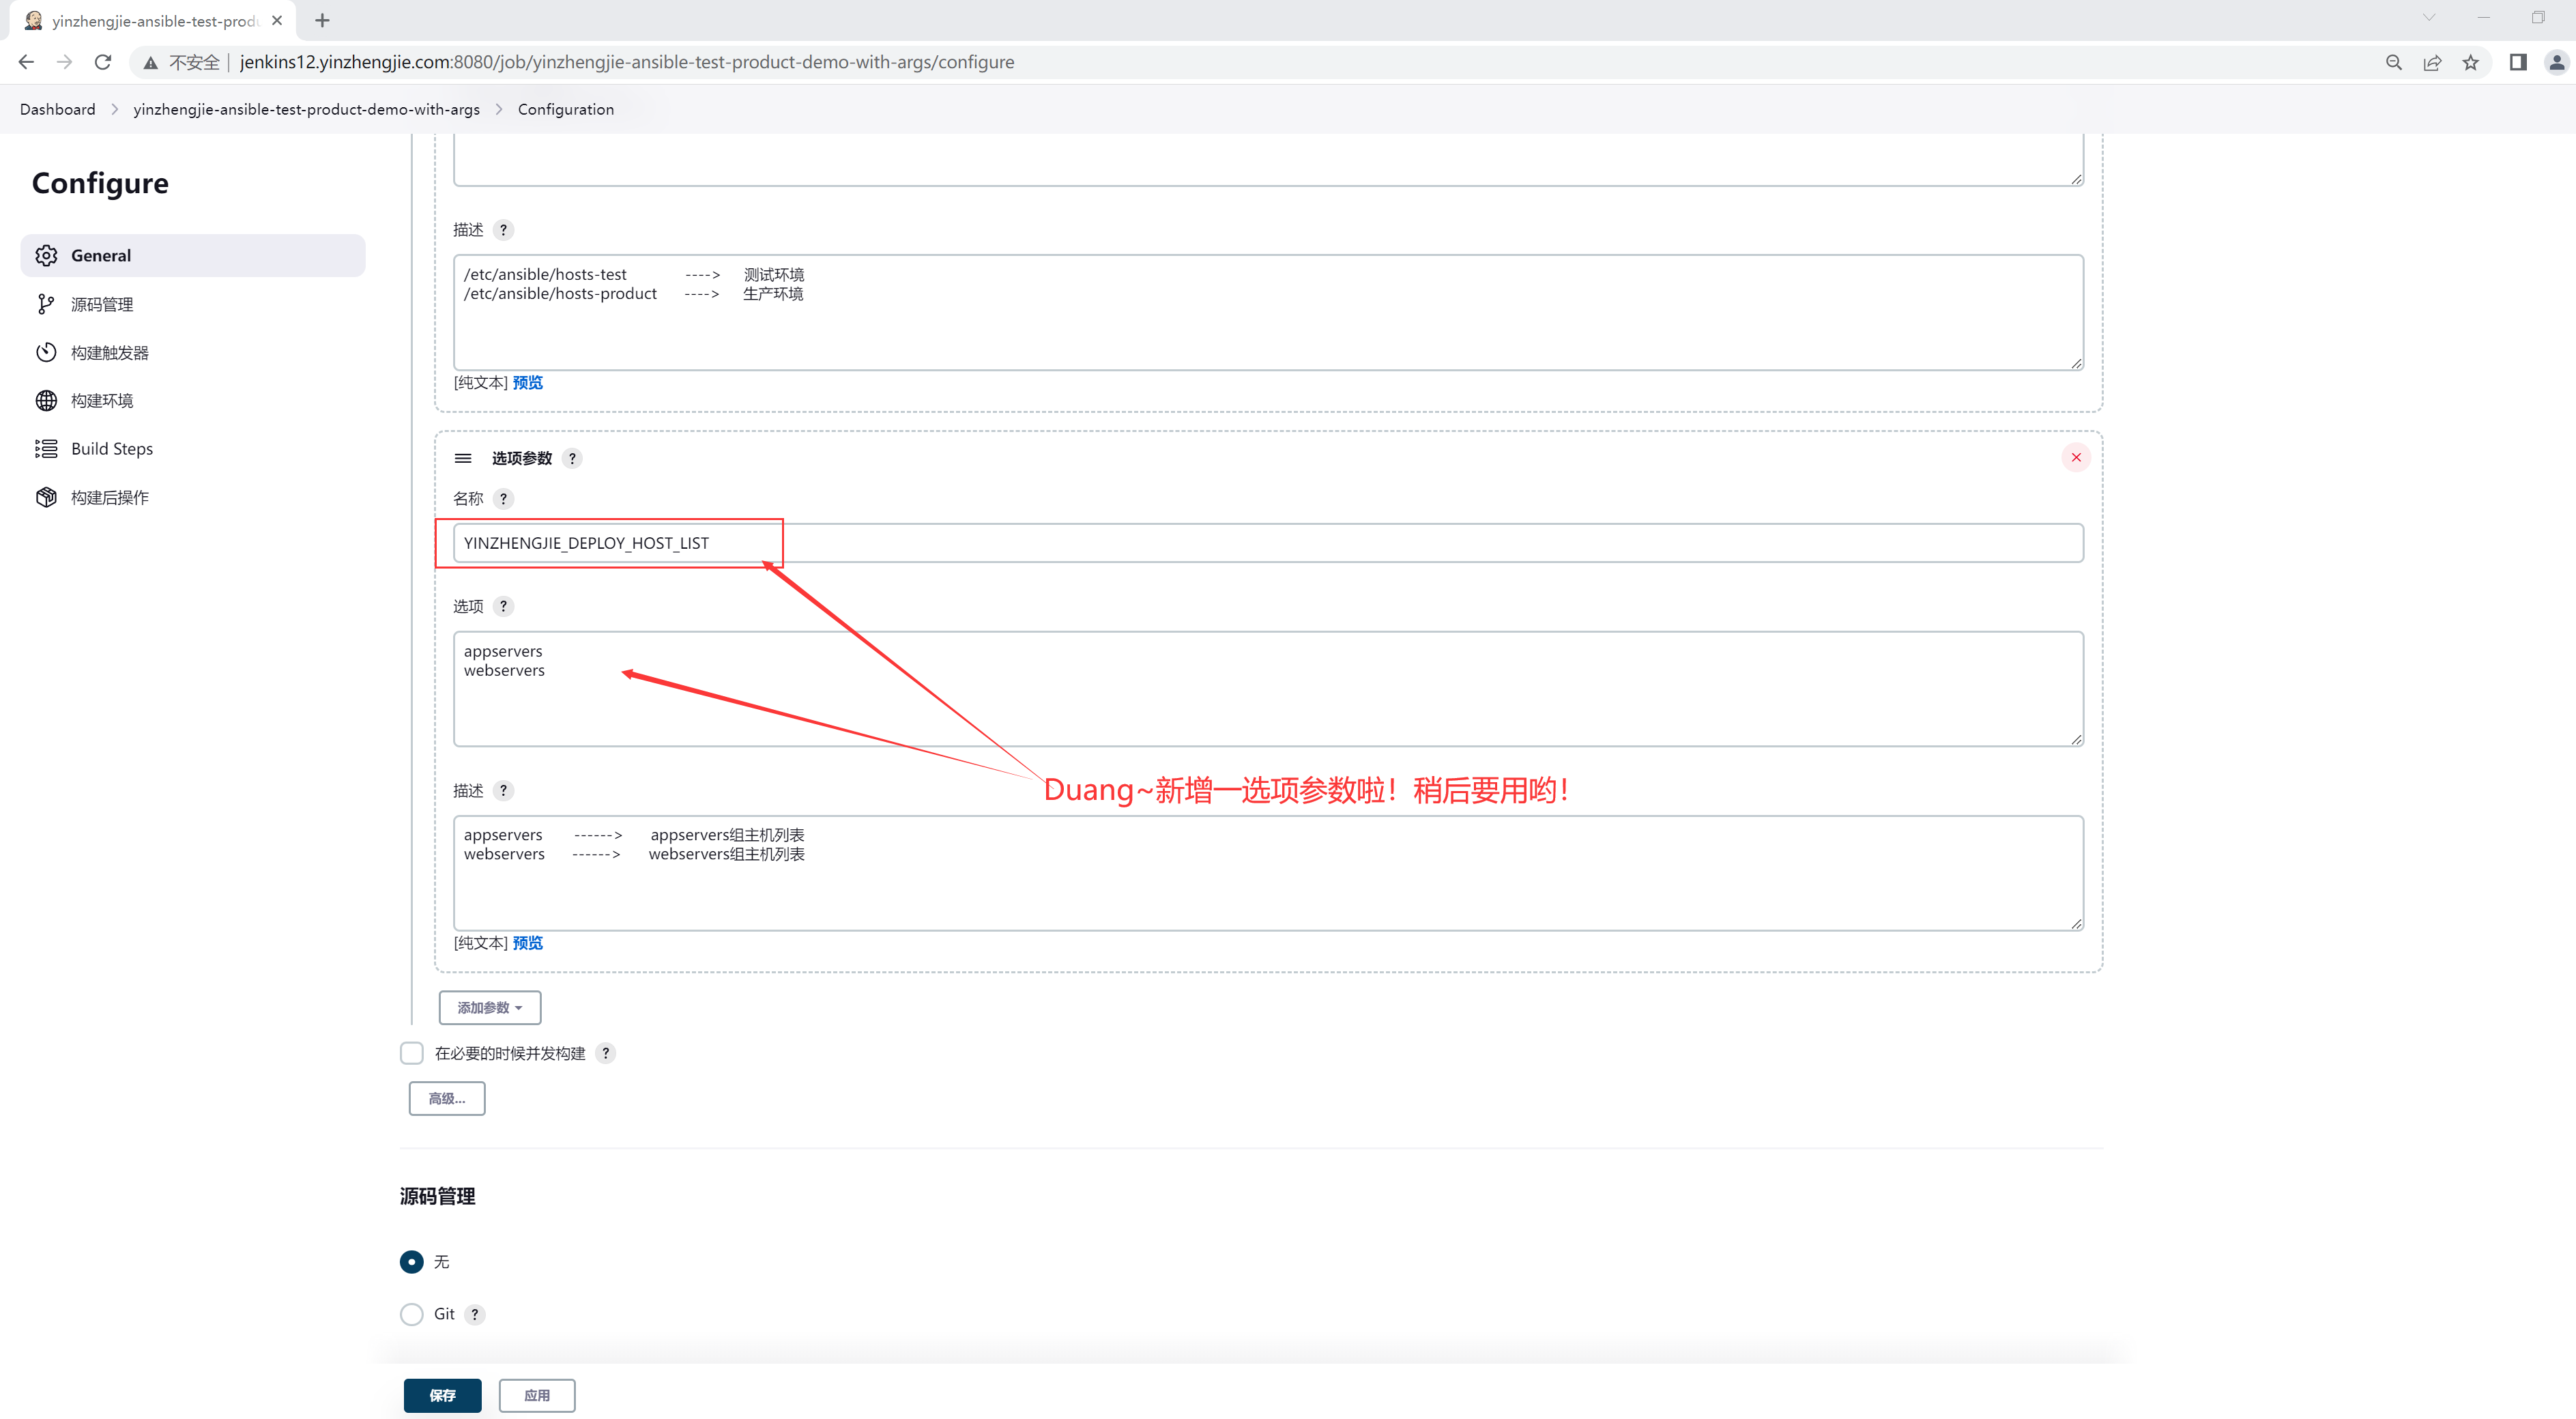This screenshot has height=1419, width=2576.
Task: Select the Git radio button
Action: pos(411,1314)
